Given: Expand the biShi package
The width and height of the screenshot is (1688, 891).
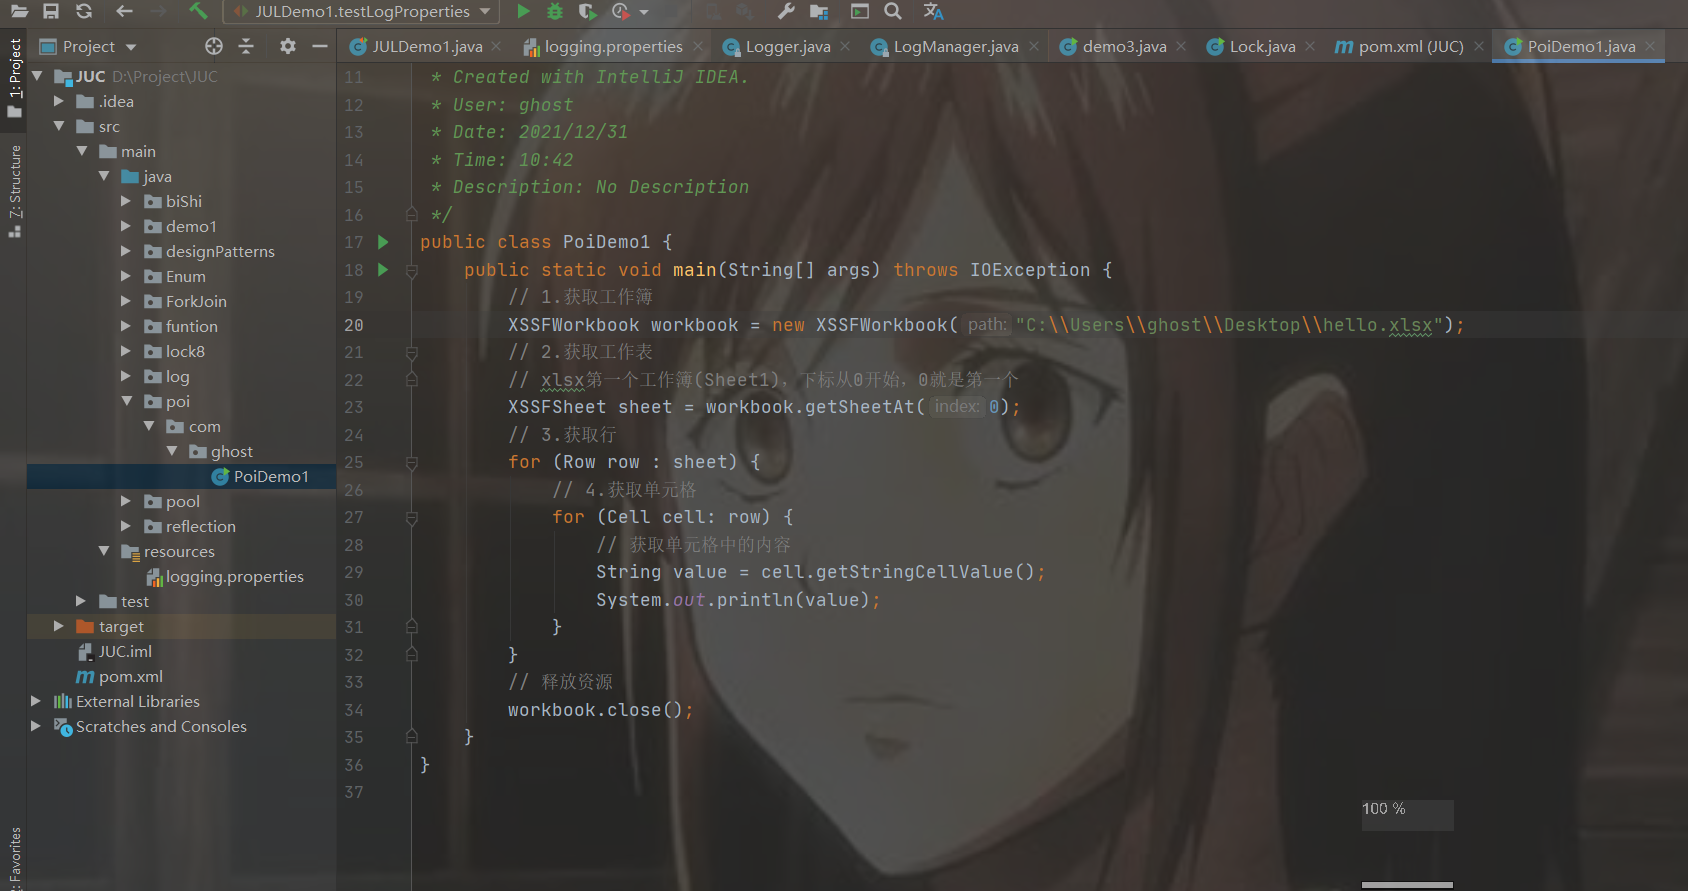Looking at the screenshot, I should [126, 201].
